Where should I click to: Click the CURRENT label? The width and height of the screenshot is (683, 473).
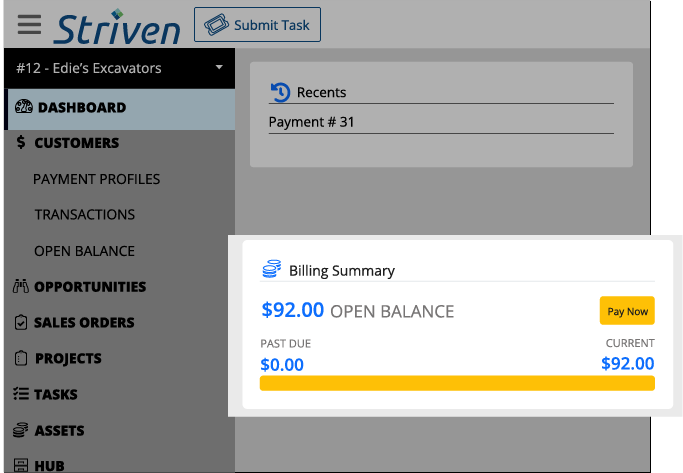click(x=630, y=343)
